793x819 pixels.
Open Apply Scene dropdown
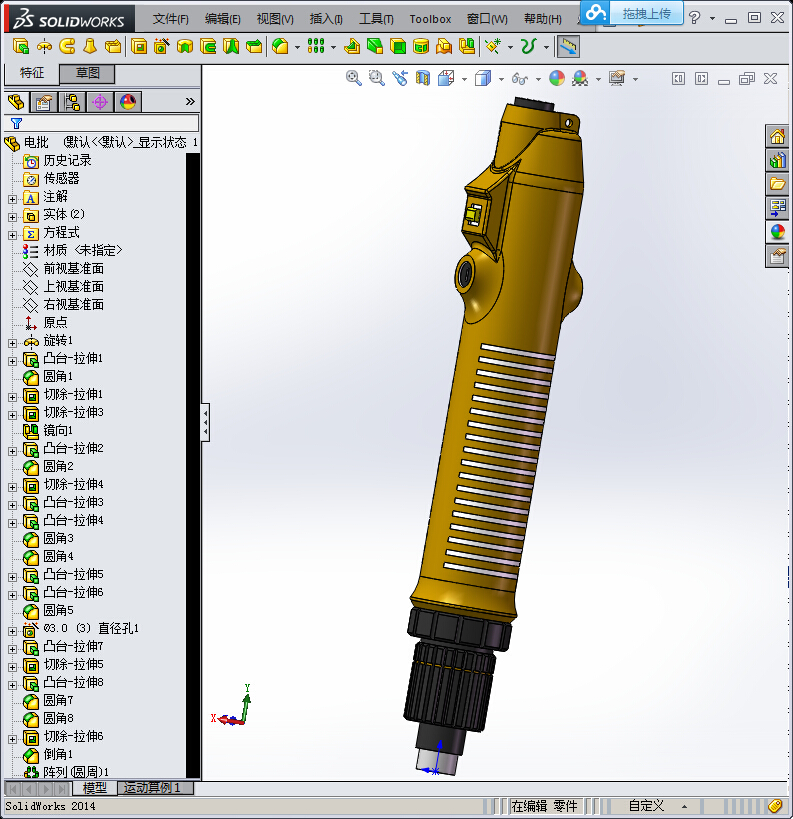click(x=598, y=79)
